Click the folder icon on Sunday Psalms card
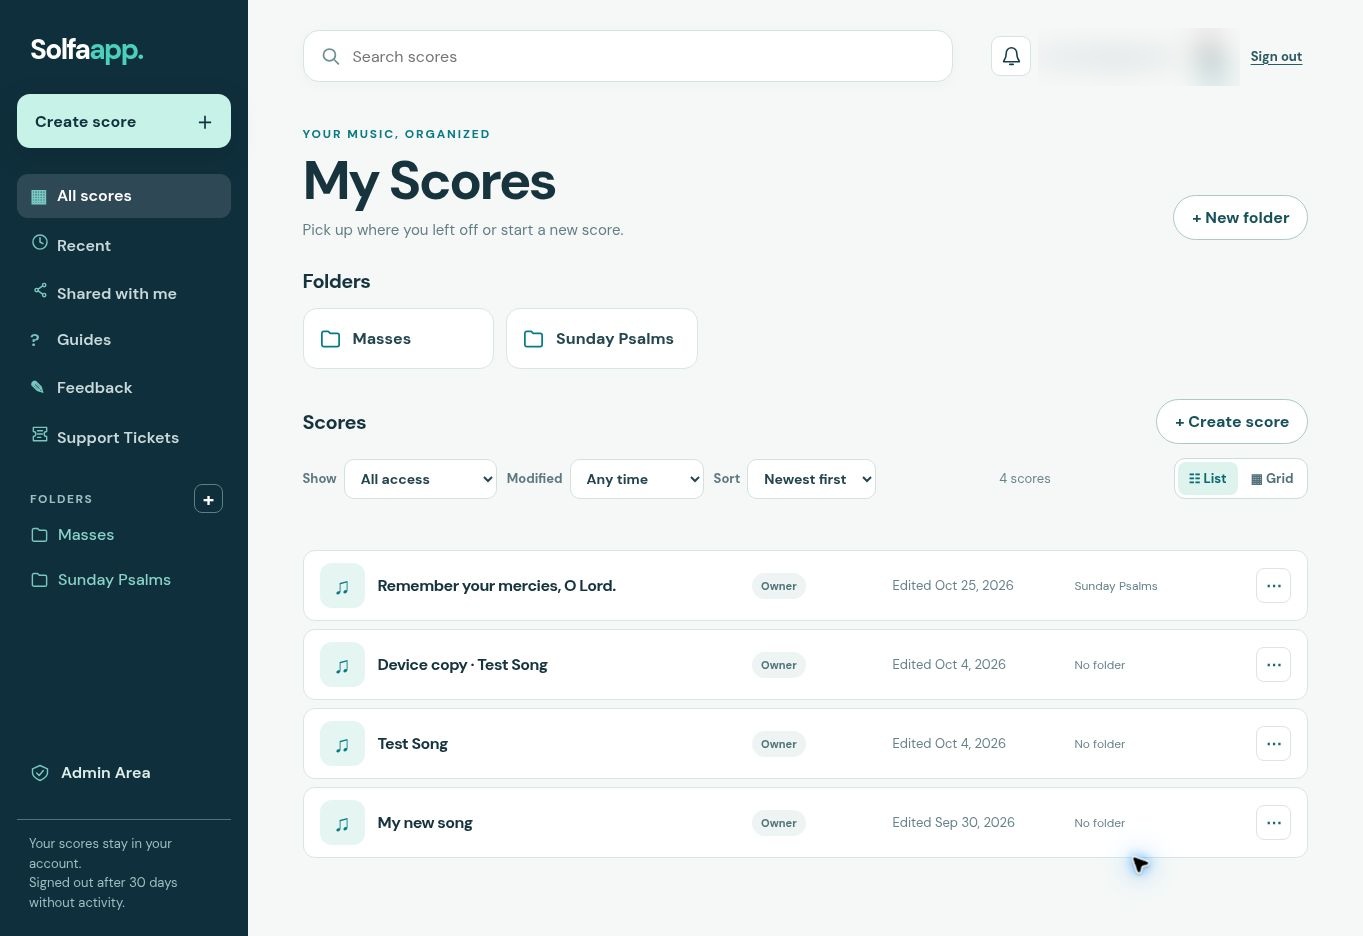The width and height of the screenshot is (1363, 936). pos(534,339)
